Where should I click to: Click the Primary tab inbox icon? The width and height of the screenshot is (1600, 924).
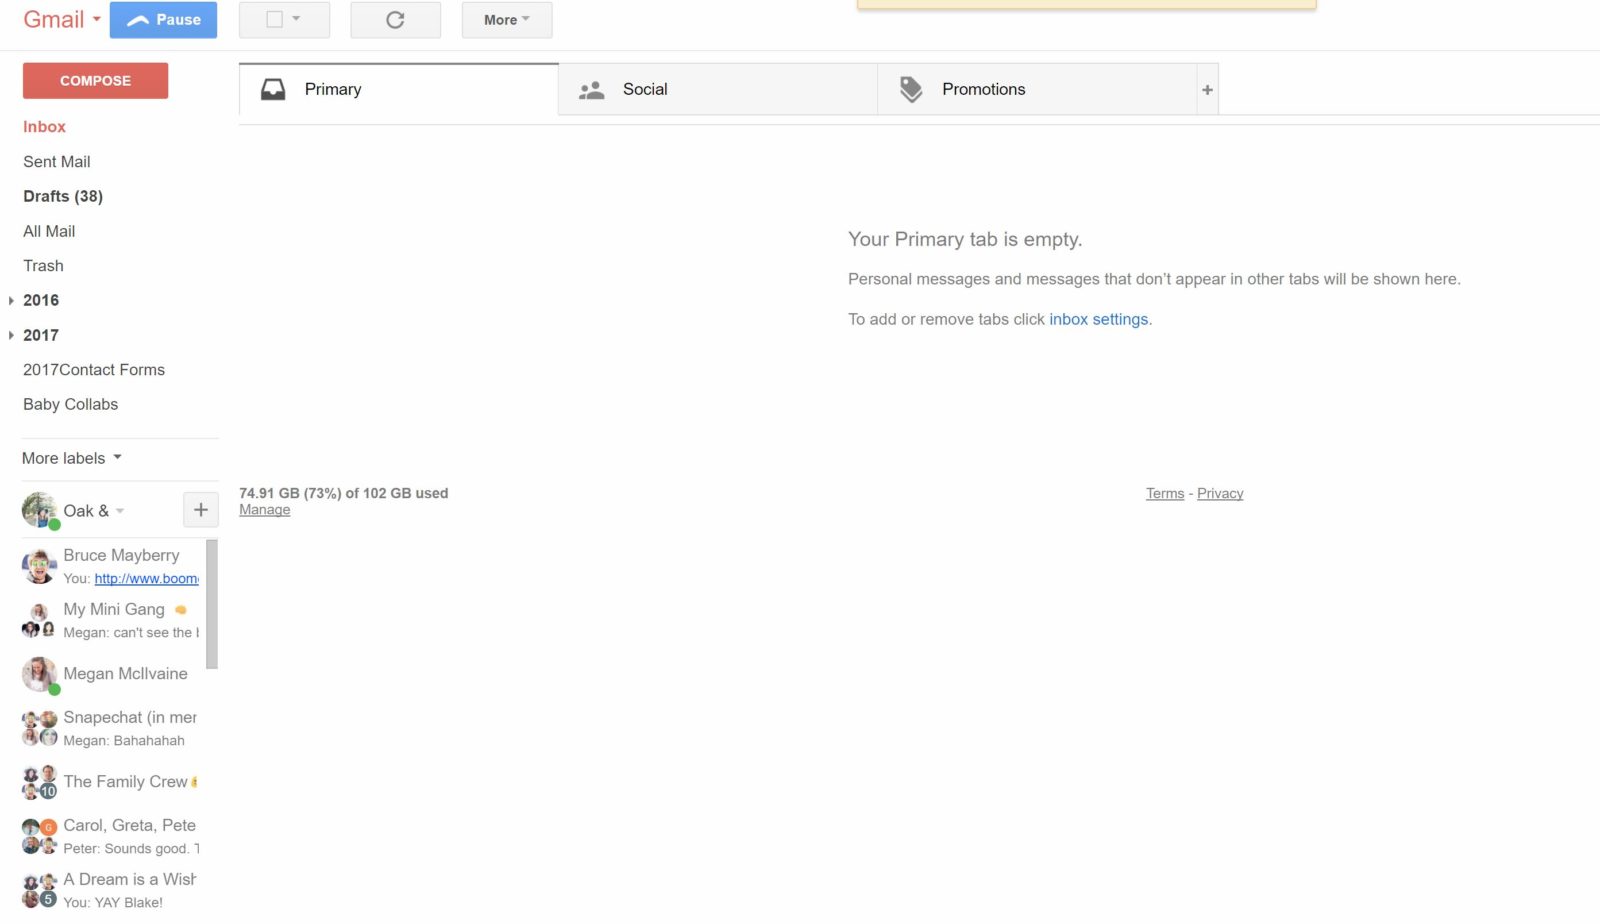coord(274,89)
